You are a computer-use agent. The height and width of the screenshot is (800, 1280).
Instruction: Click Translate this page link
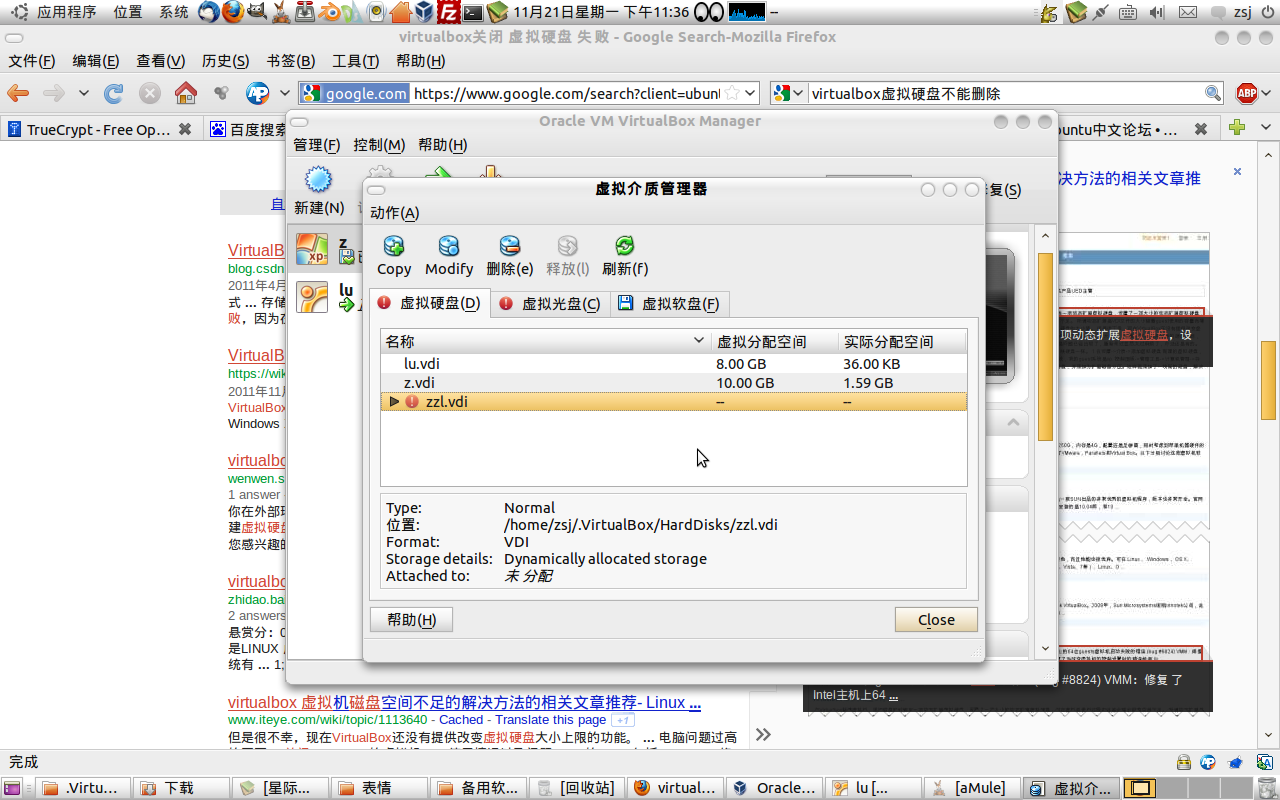pyautogui.click(x=550, y=720)
